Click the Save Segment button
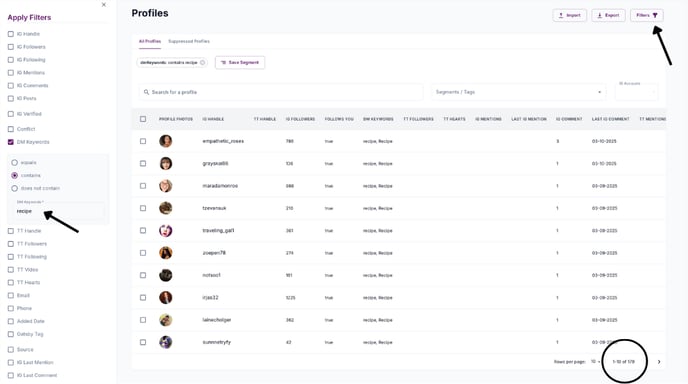This screenshot has width=688, height=384. [240, 63]
